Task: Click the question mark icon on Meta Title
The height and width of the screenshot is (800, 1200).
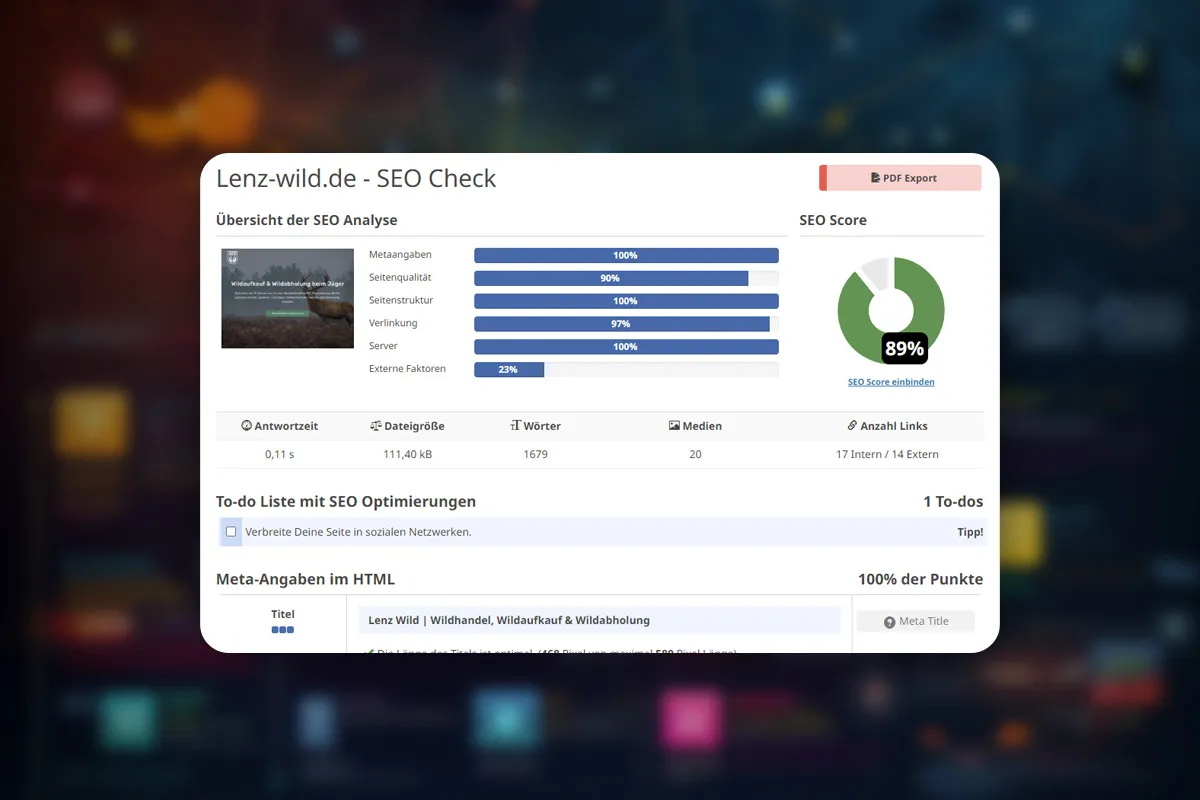Action: 889,622
